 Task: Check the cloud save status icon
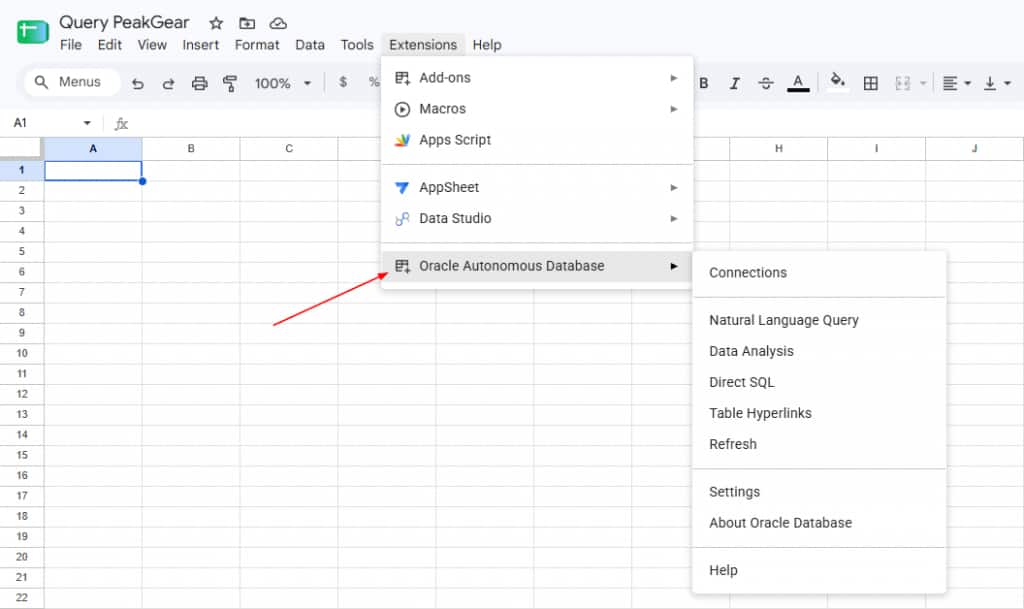(x=278, y=23)
